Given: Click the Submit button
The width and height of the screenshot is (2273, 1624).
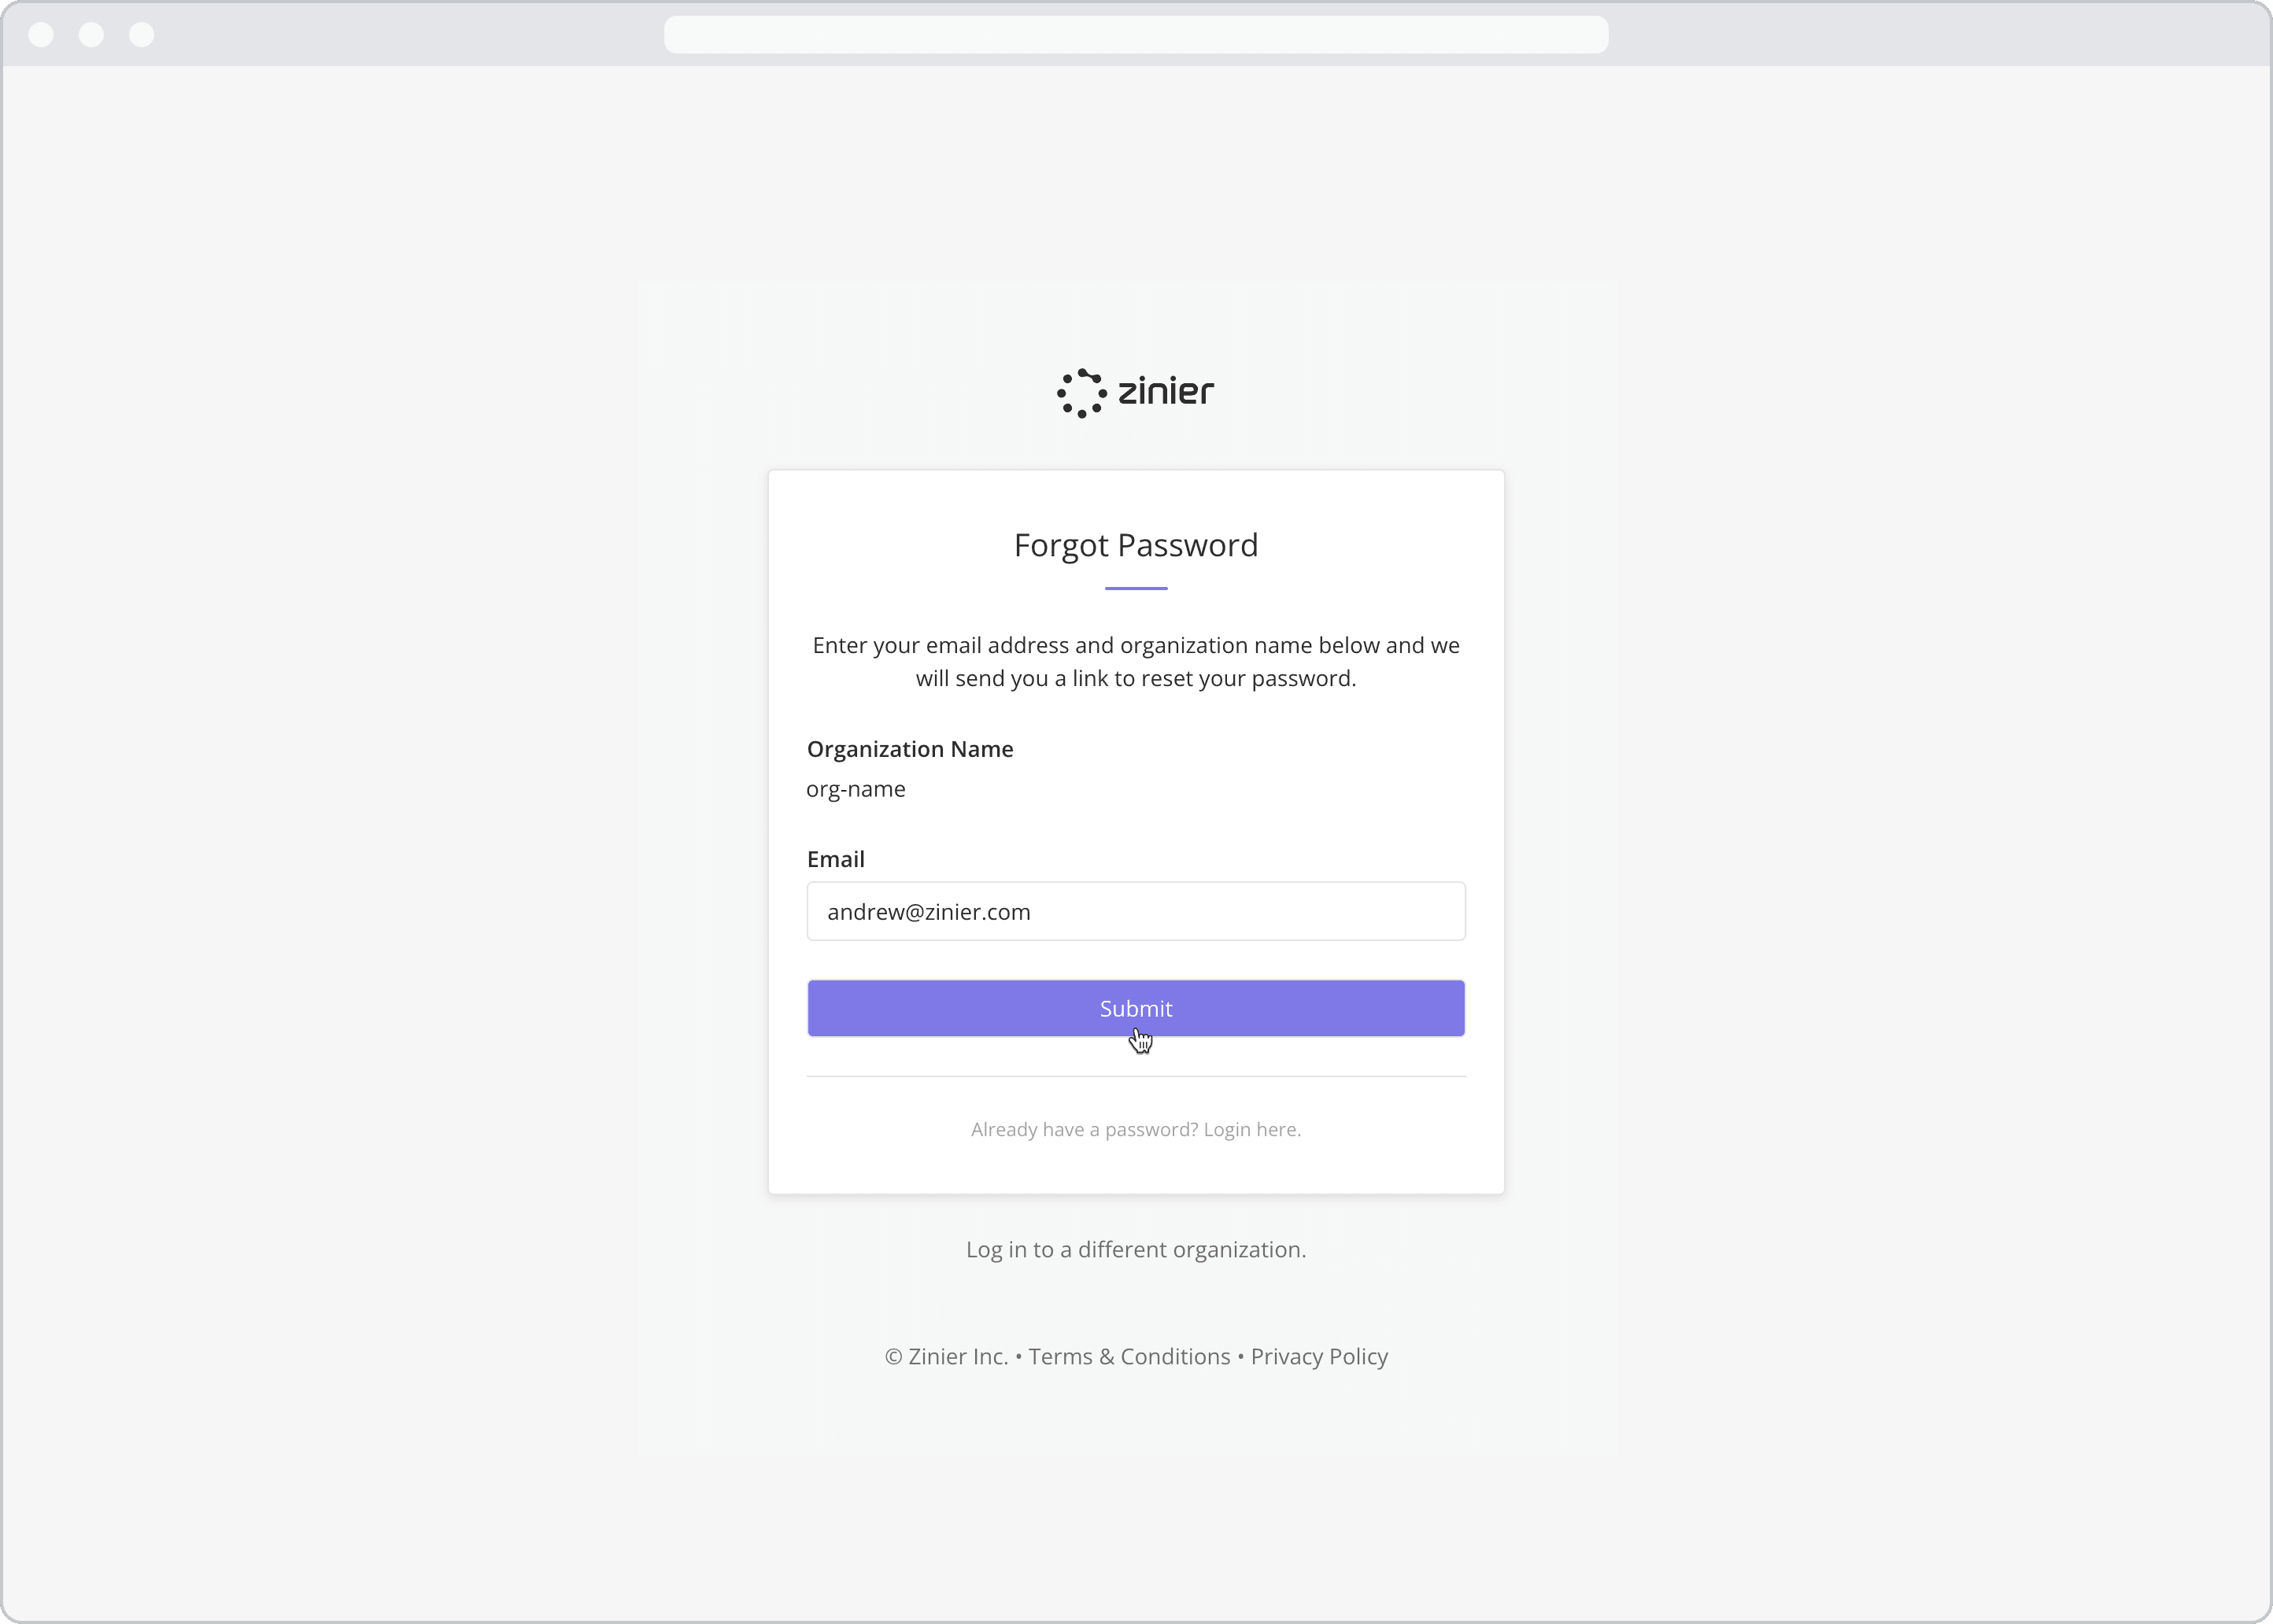Looking at the screenshot, I should [1135, 1008].
